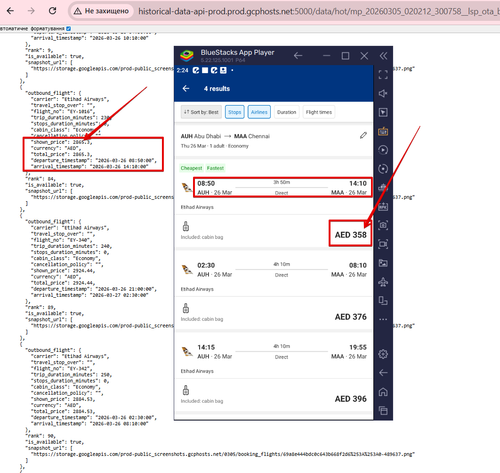Viewport: 500px width, 473px height.
Task: Open the Flight times filter chip
Action: [319, 112]
